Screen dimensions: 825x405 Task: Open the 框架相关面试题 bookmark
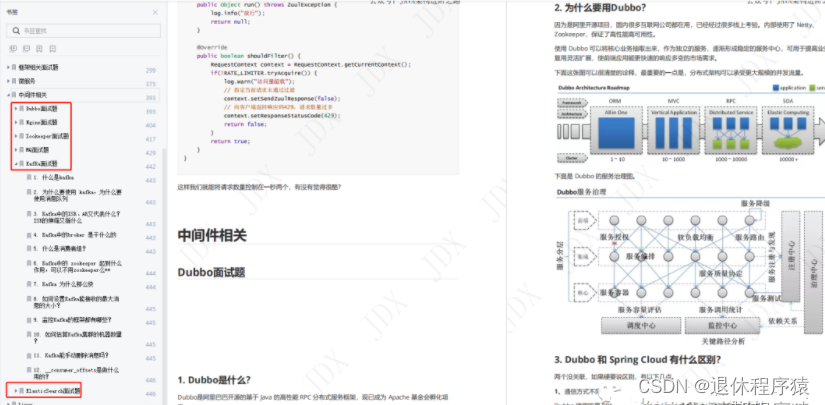pyautogui.click(x=38, y=67)
